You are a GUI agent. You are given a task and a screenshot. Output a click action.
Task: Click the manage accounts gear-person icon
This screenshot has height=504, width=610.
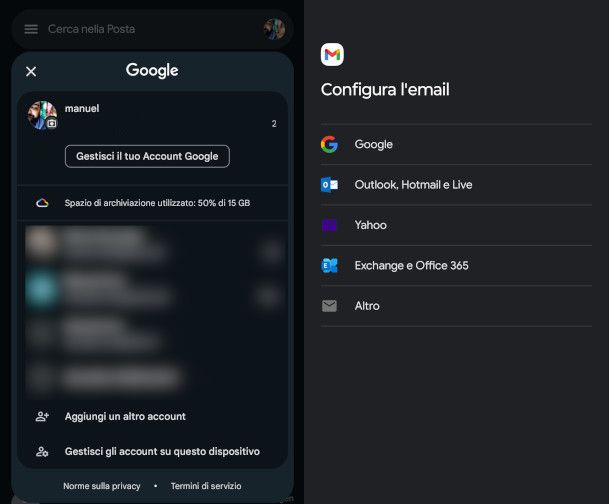(42, 452)
